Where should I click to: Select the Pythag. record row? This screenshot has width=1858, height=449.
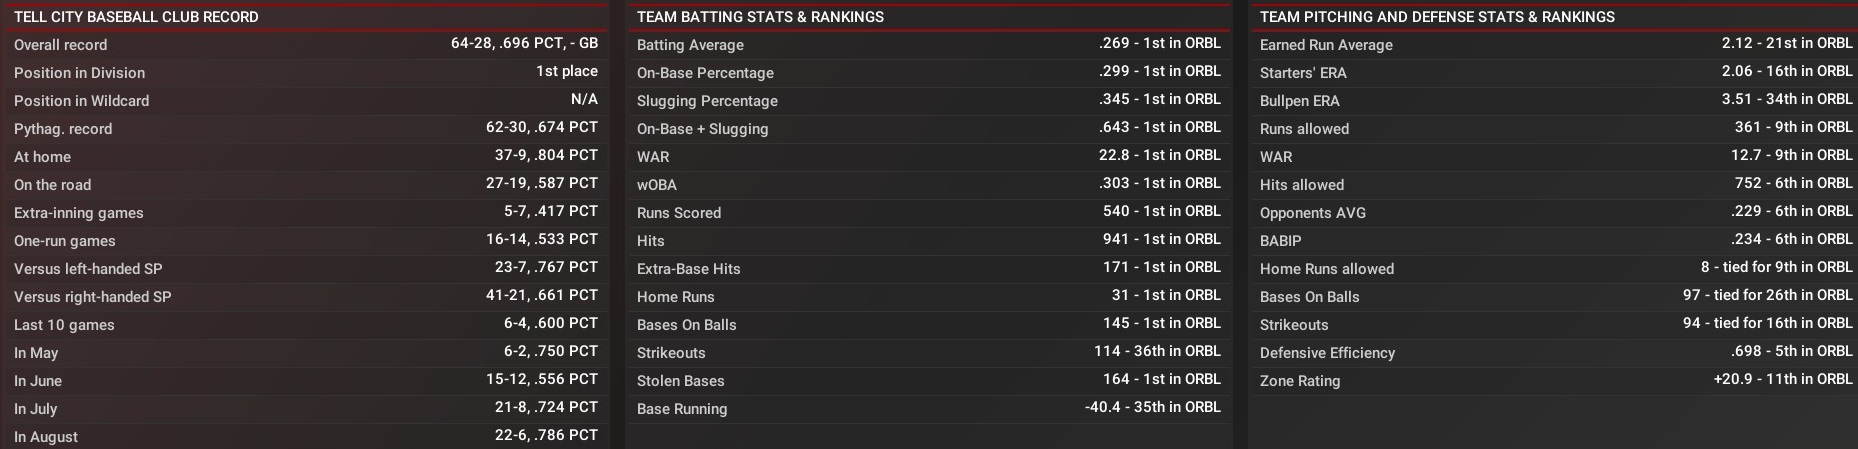305,129
